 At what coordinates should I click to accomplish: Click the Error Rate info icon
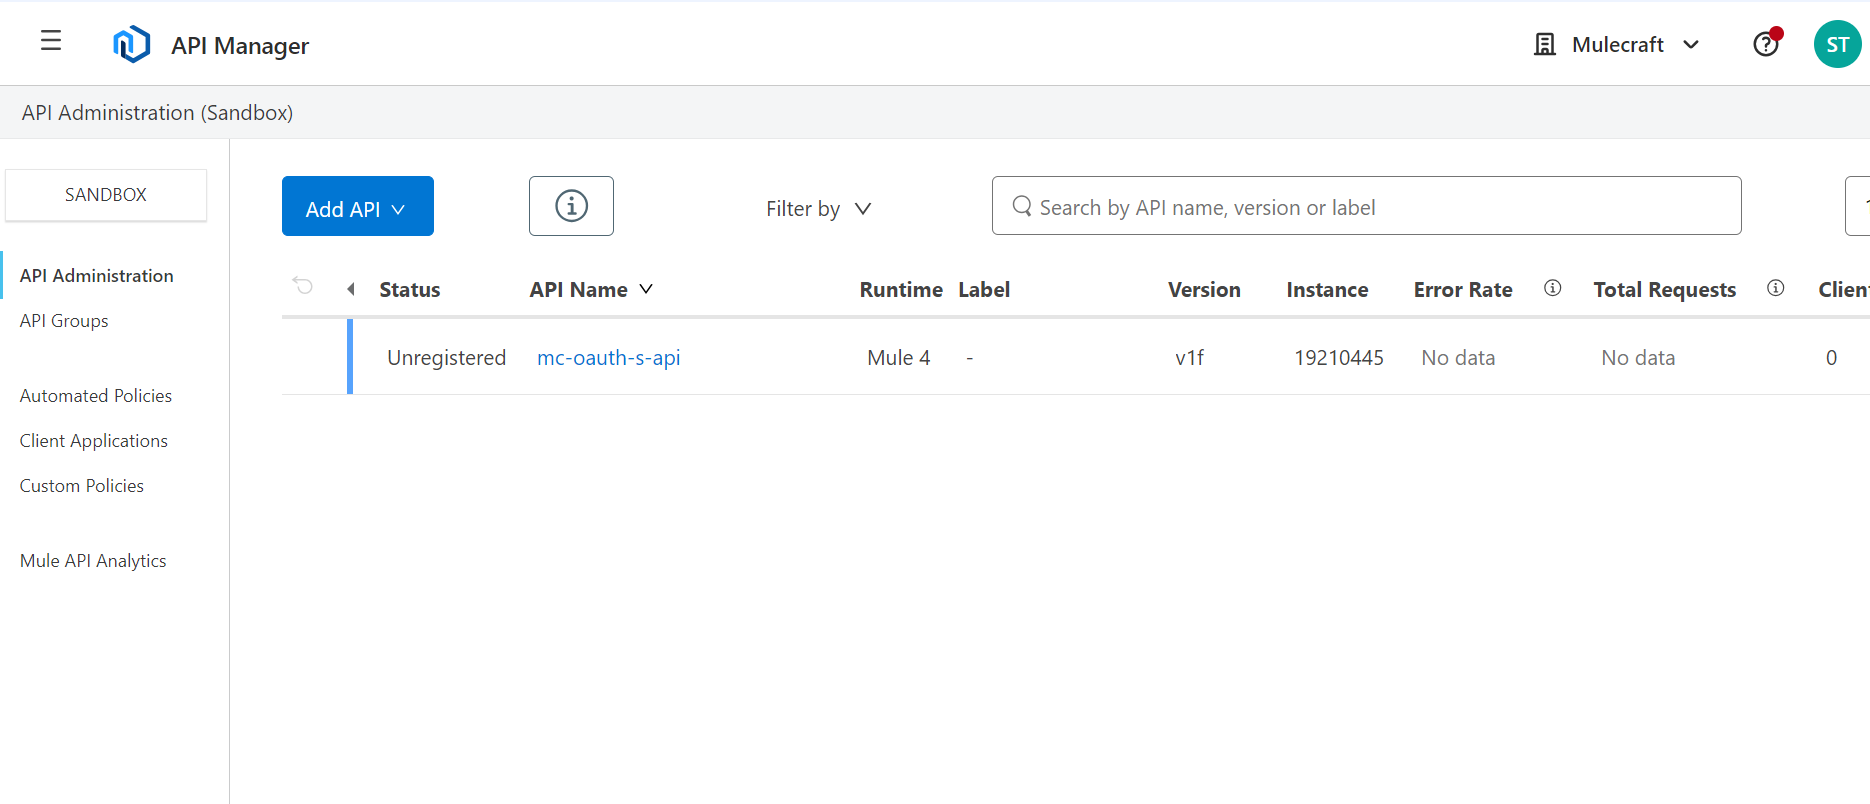tap(1552, 289)
